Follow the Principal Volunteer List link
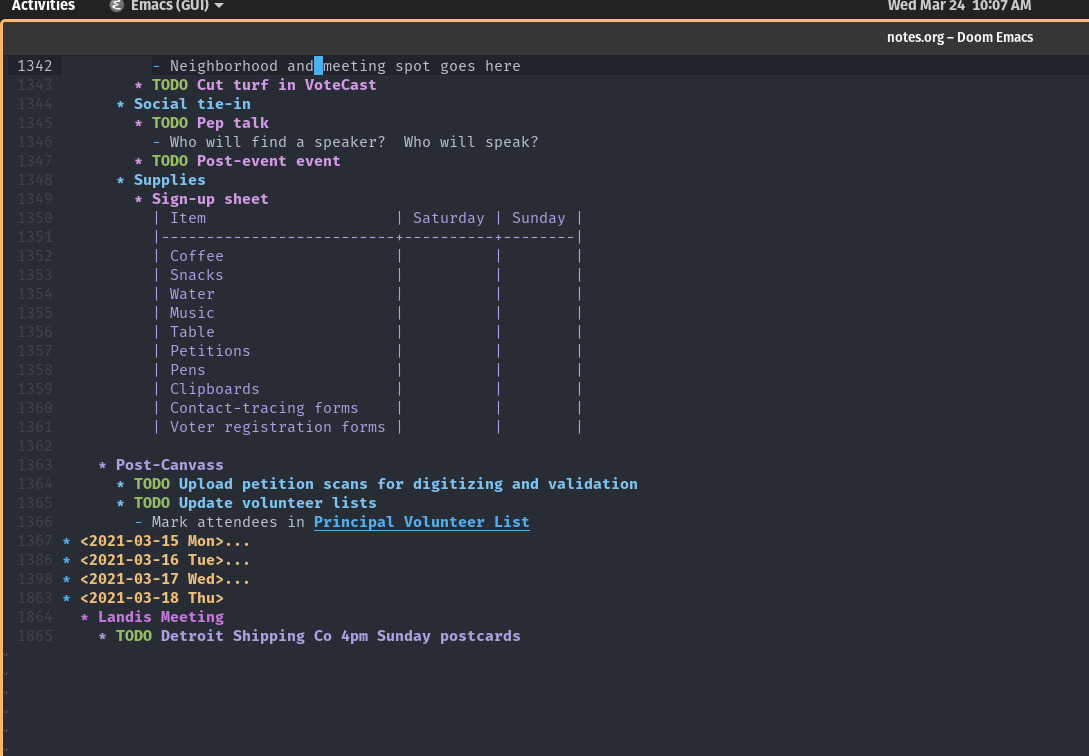1089x756 pixels. pyautogui.click(x=421, y=522)
